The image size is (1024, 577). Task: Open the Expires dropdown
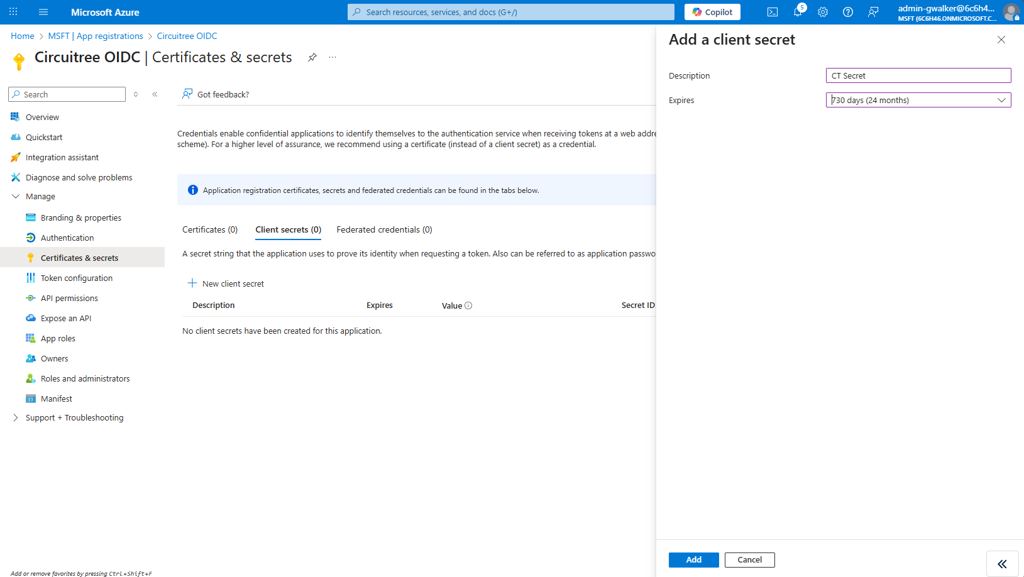point(918,100)
